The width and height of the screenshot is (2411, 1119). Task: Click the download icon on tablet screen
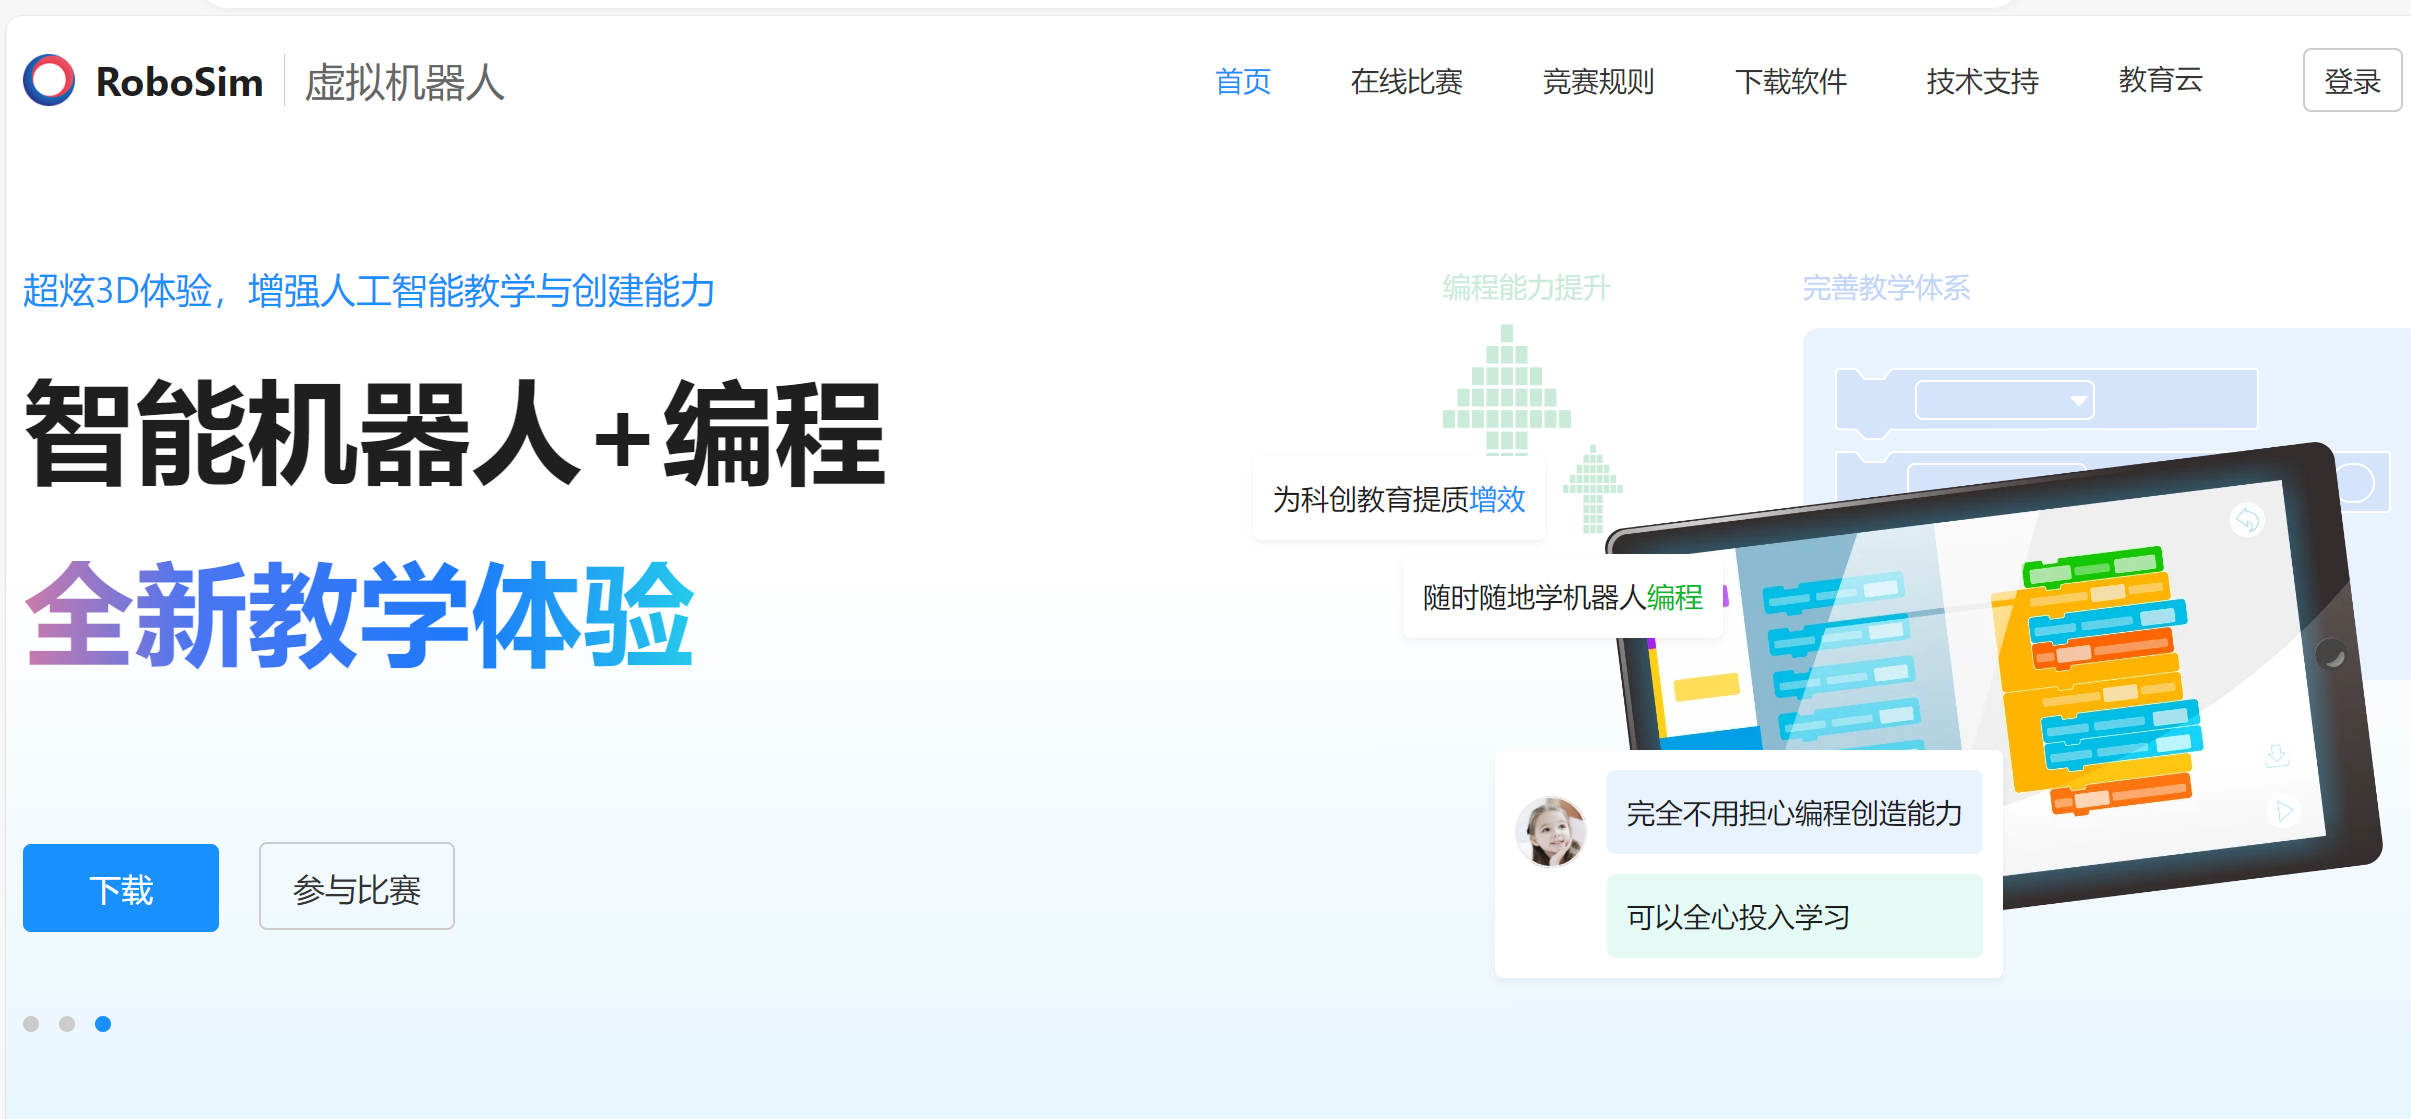(2276, 756)
